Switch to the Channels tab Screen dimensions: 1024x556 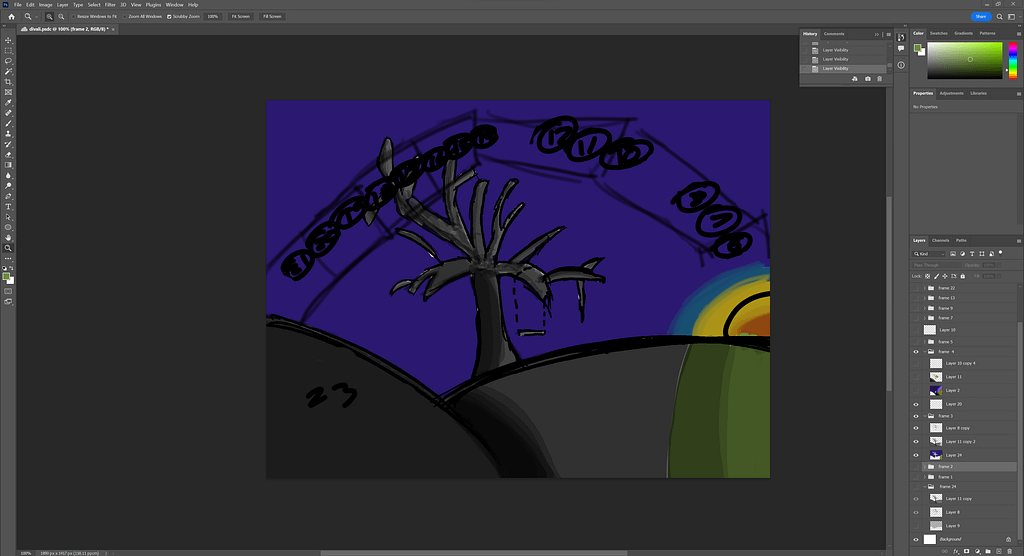(941, 240)
